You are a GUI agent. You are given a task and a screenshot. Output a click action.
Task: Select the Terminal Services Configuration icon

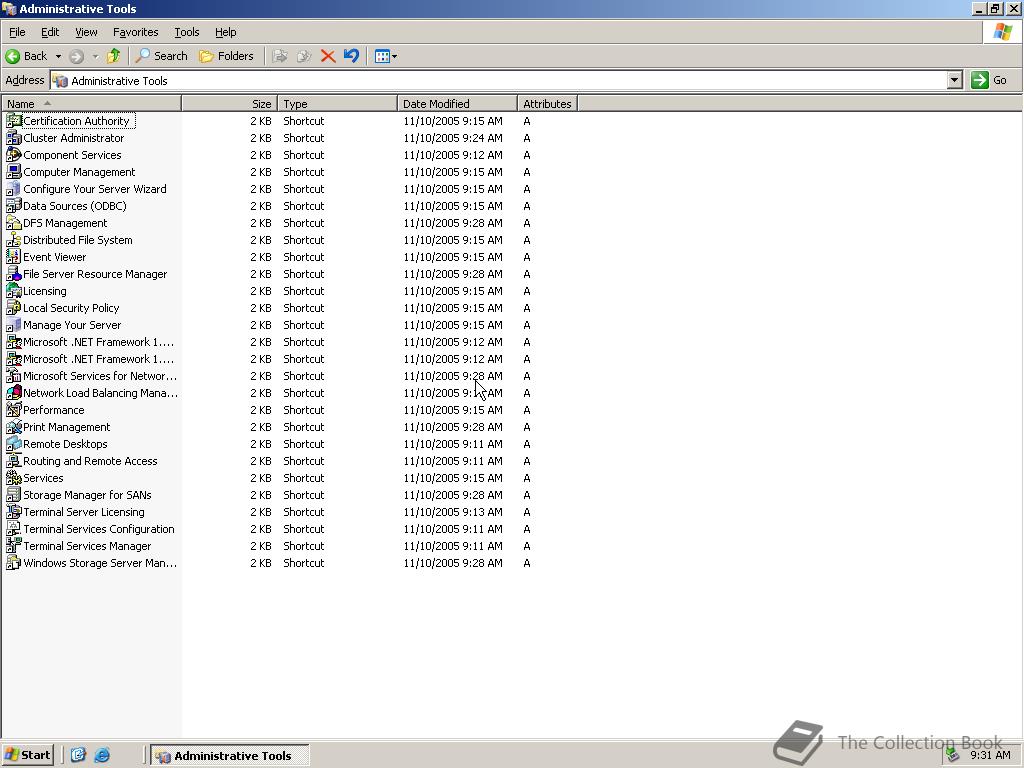[x=13, y=528]
